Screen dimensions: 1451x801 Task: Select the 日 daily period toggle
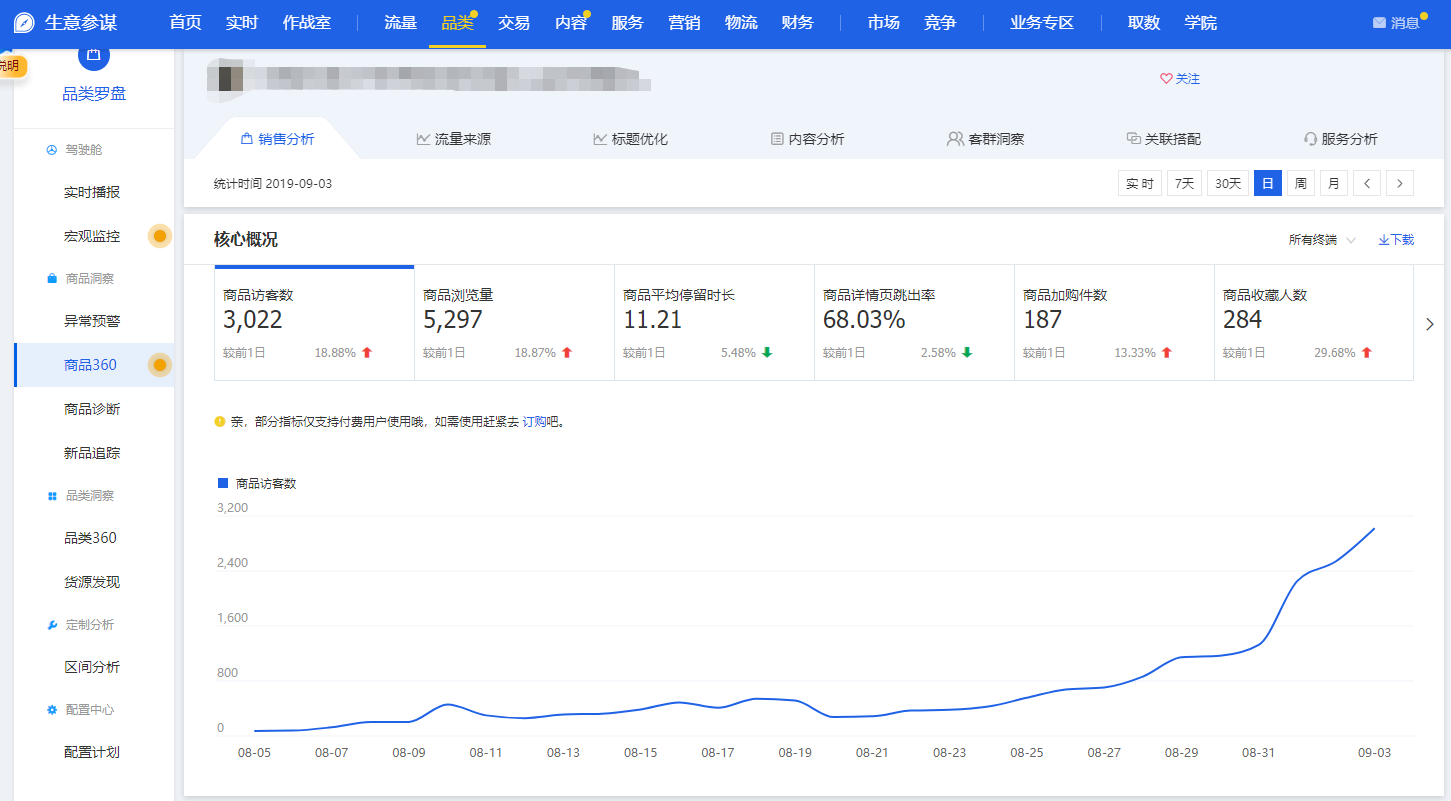point(1267,184)
